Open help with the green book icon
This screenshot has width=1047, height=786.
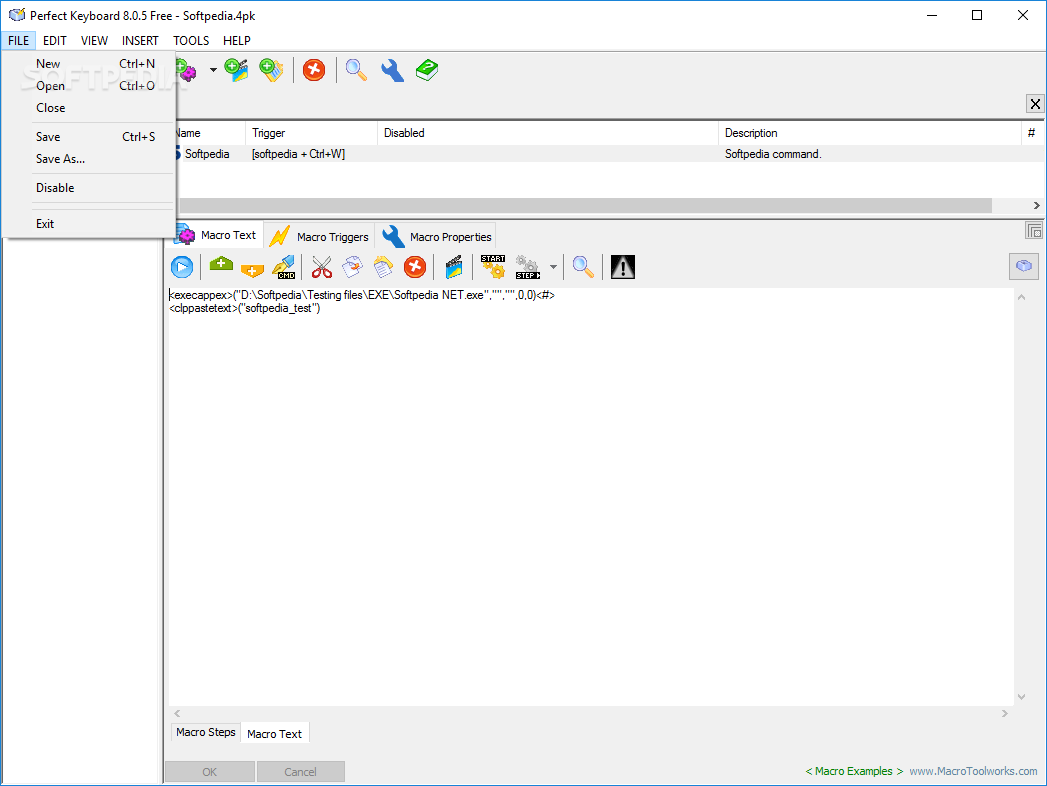pos(427,69)
